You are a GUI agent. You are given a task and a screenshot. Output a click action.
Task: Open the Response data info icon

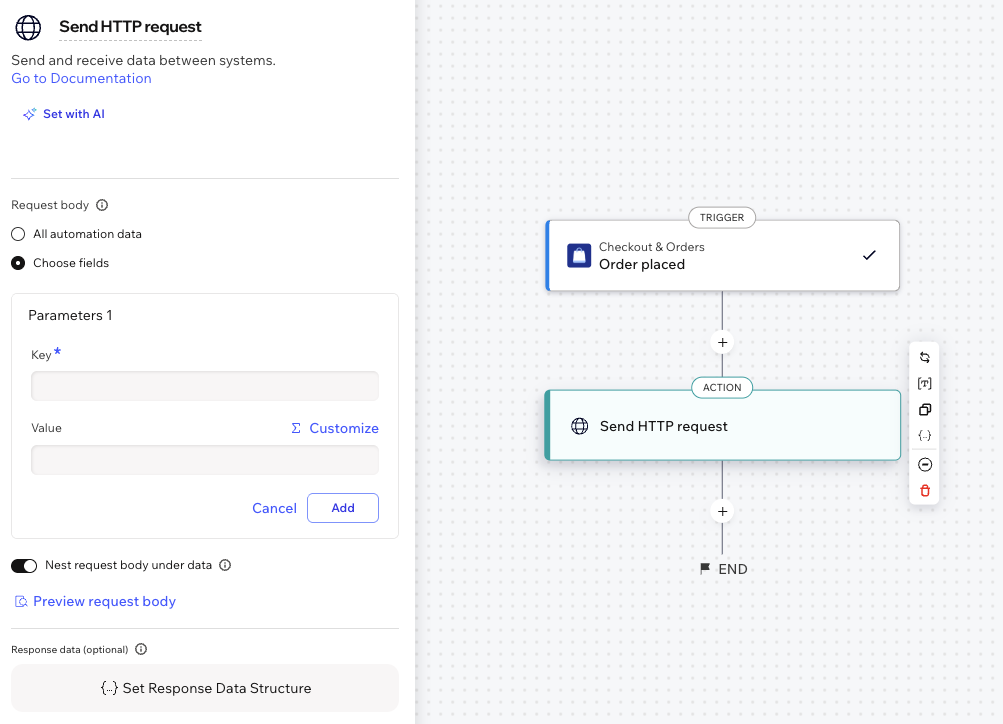coord(141,649)
